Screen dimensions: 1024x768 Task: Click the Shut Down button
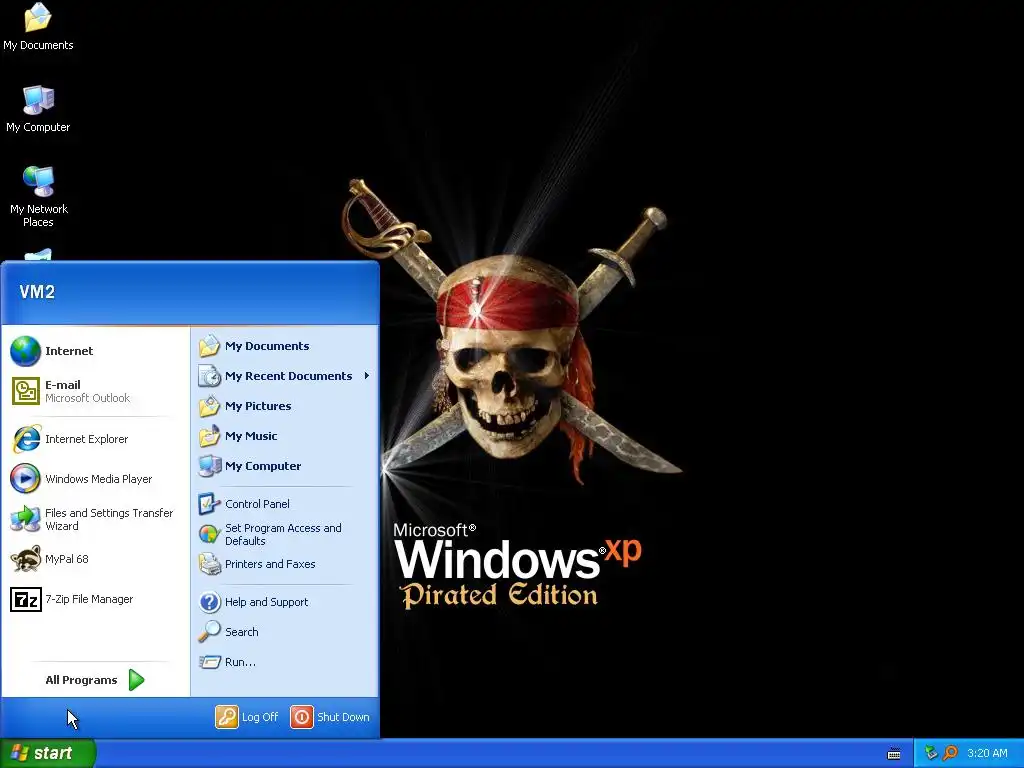point(330,717)
